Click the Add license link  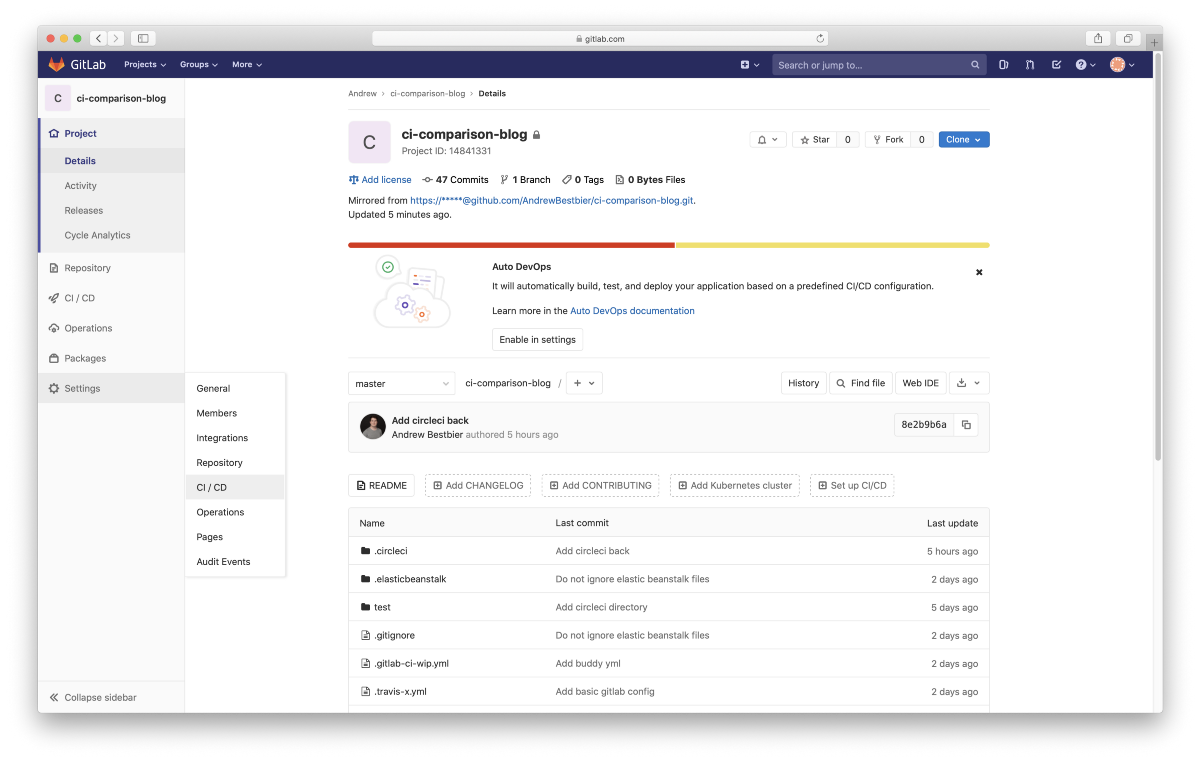pos(380,180)
